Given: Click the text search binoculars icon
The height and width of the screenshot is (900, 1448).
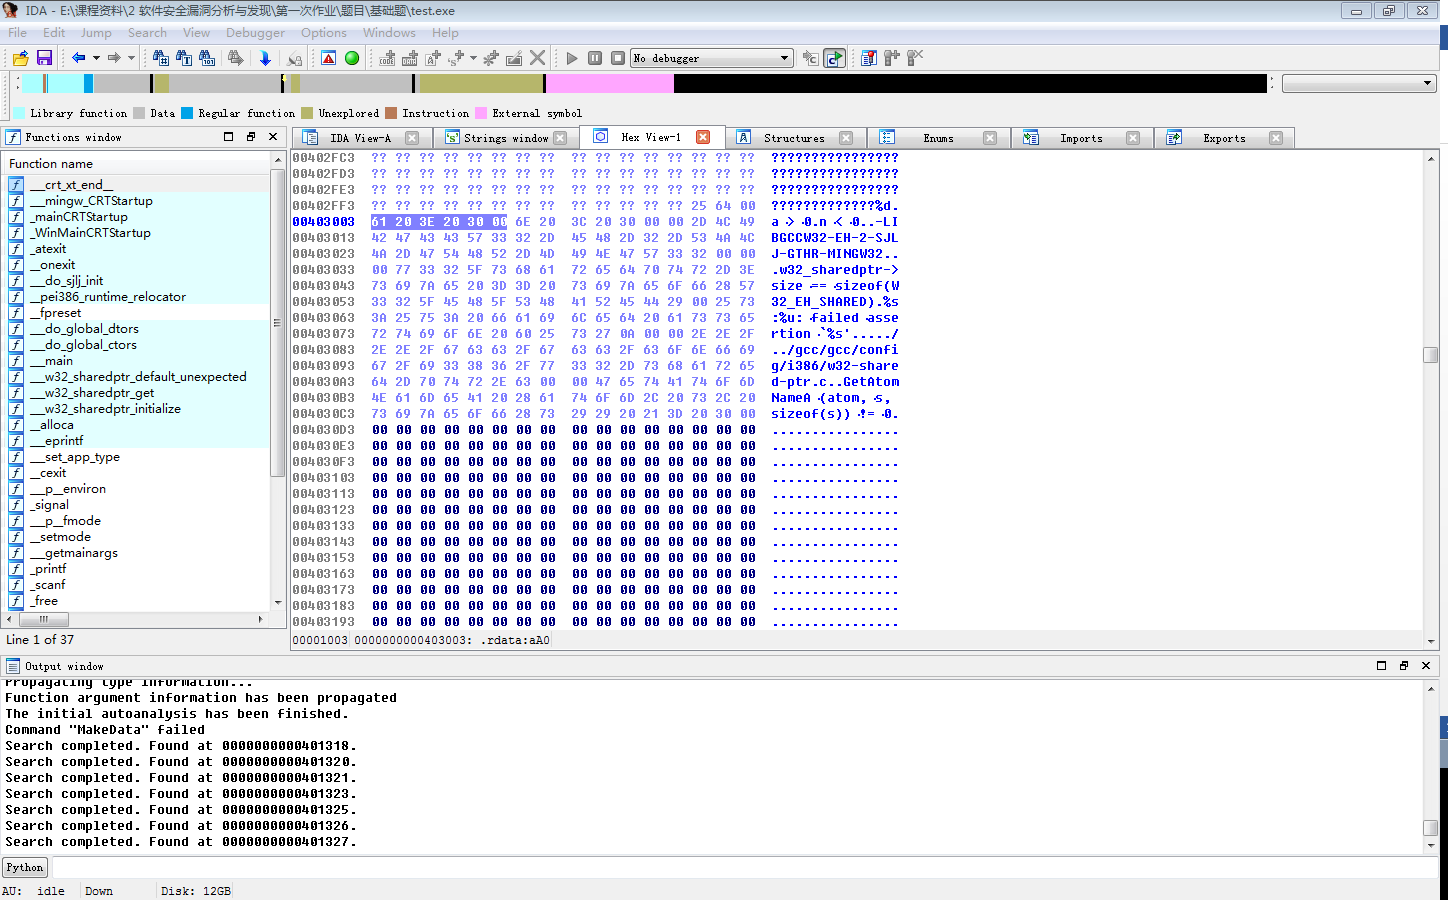Looking at the screenshot, I should (184, 58).
